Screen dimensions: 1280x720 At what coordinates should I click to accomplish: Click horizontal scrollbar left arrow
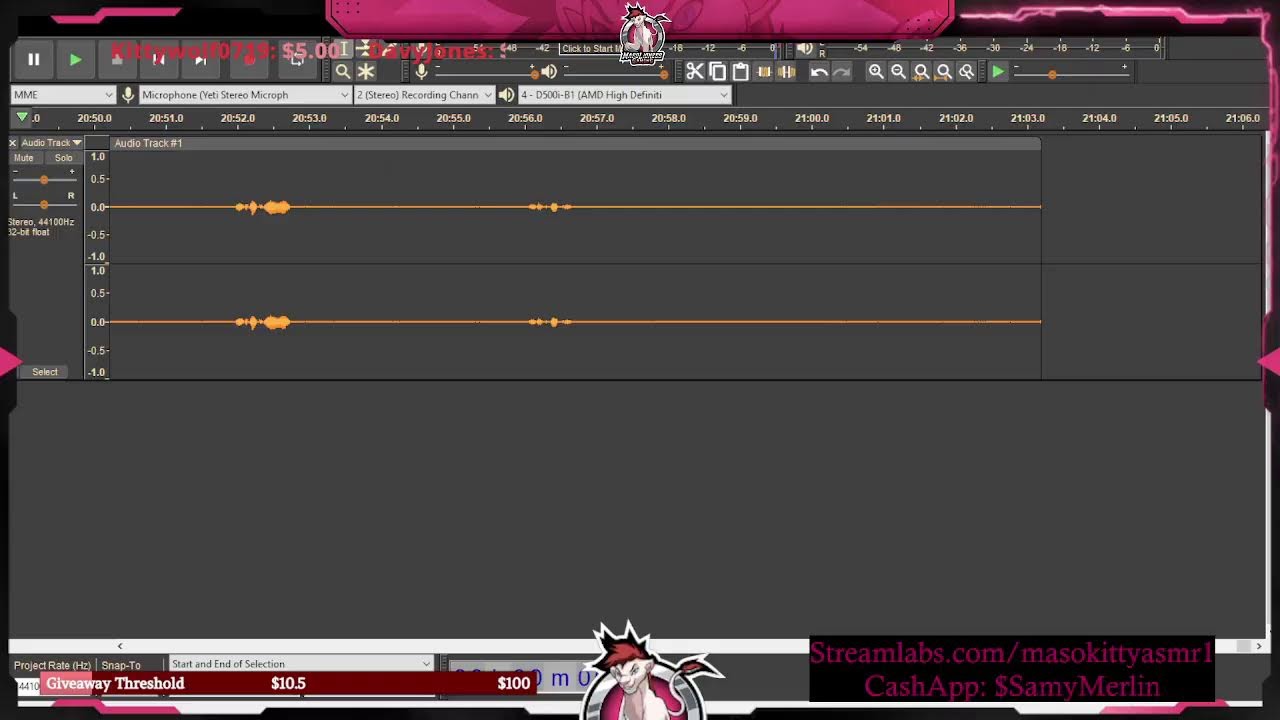pos(120,646)
